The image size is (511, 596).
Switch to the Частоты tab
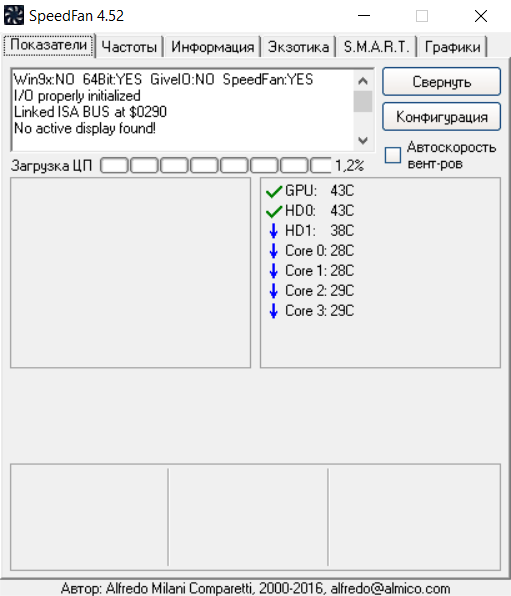129,47
